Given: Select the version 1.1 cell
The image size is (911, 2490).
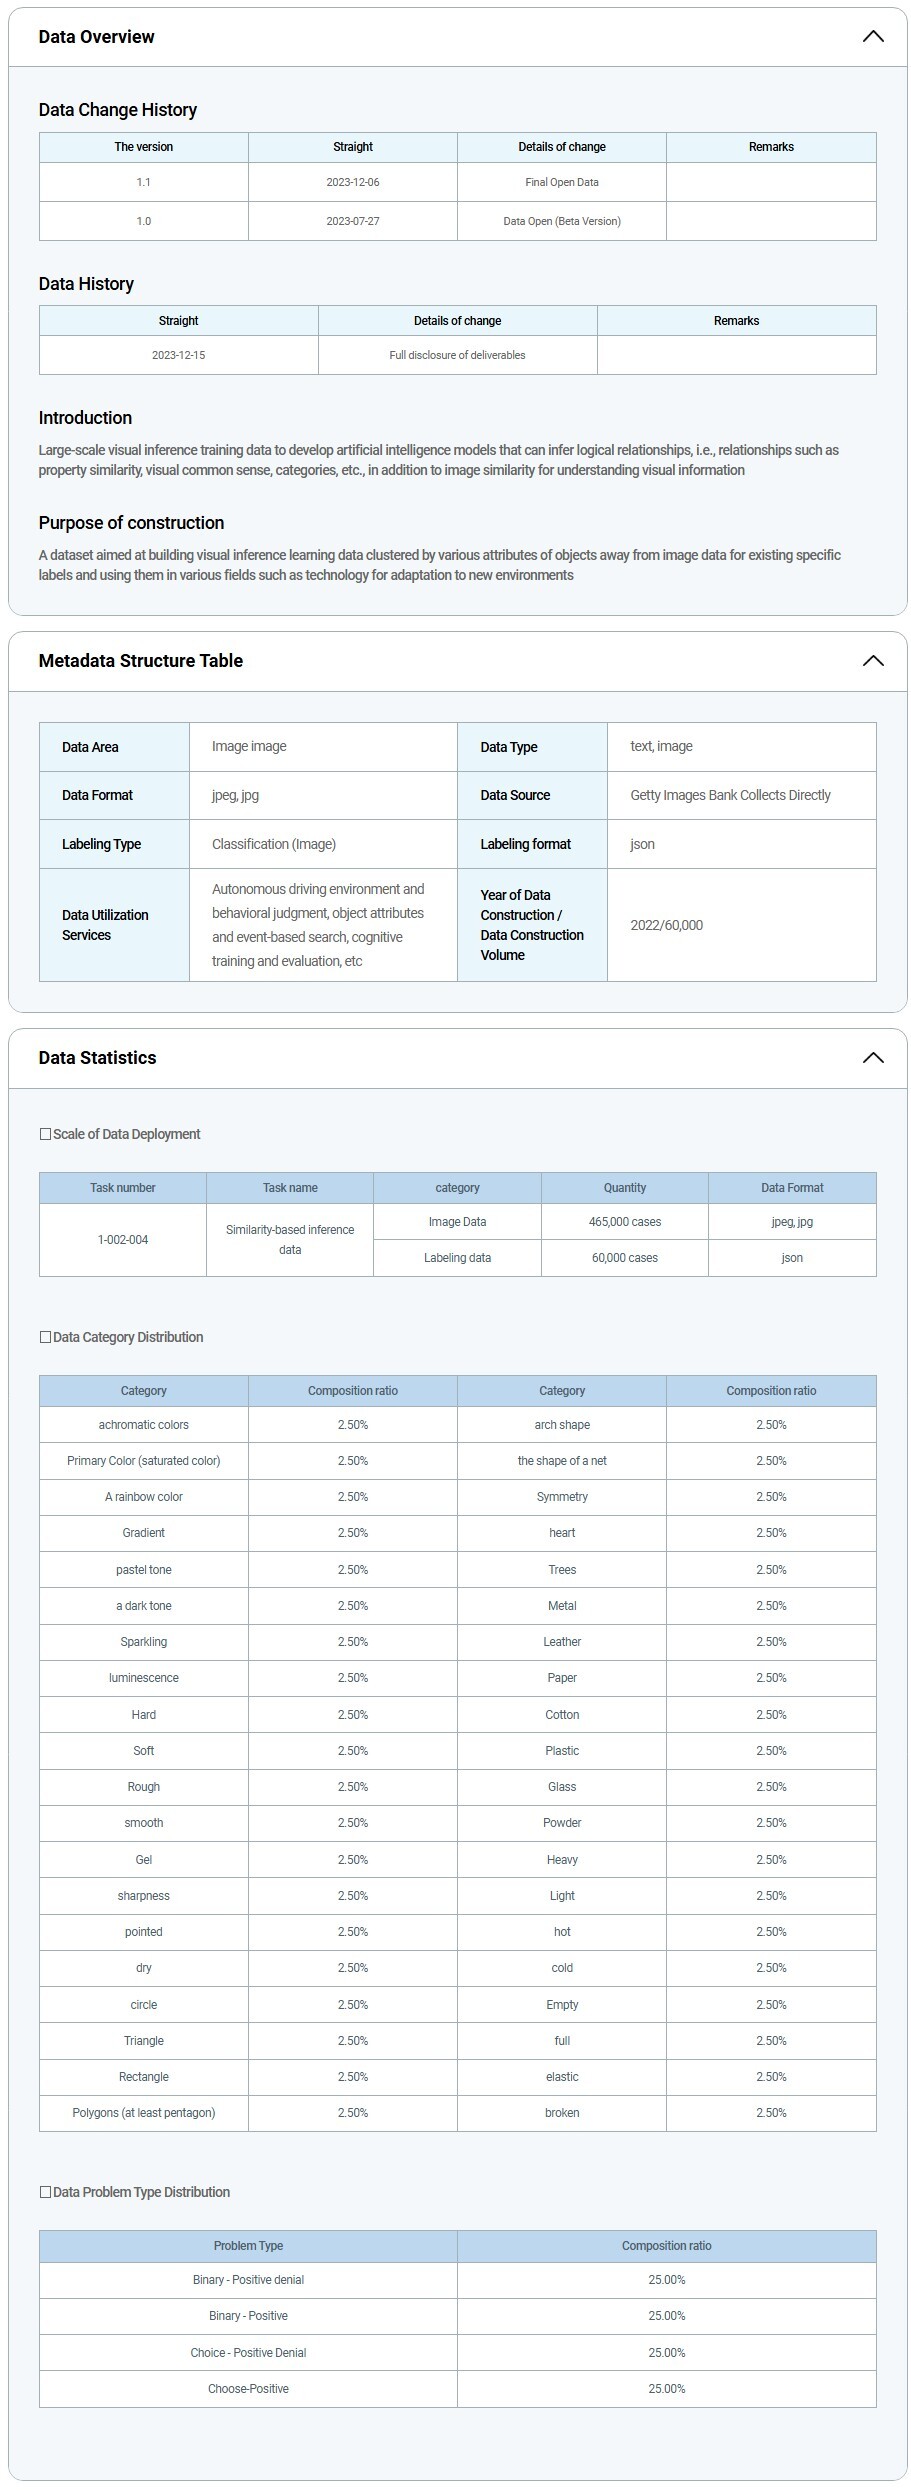Looking at the screenshot, I should pyautogui.click(x=143, y=182).
